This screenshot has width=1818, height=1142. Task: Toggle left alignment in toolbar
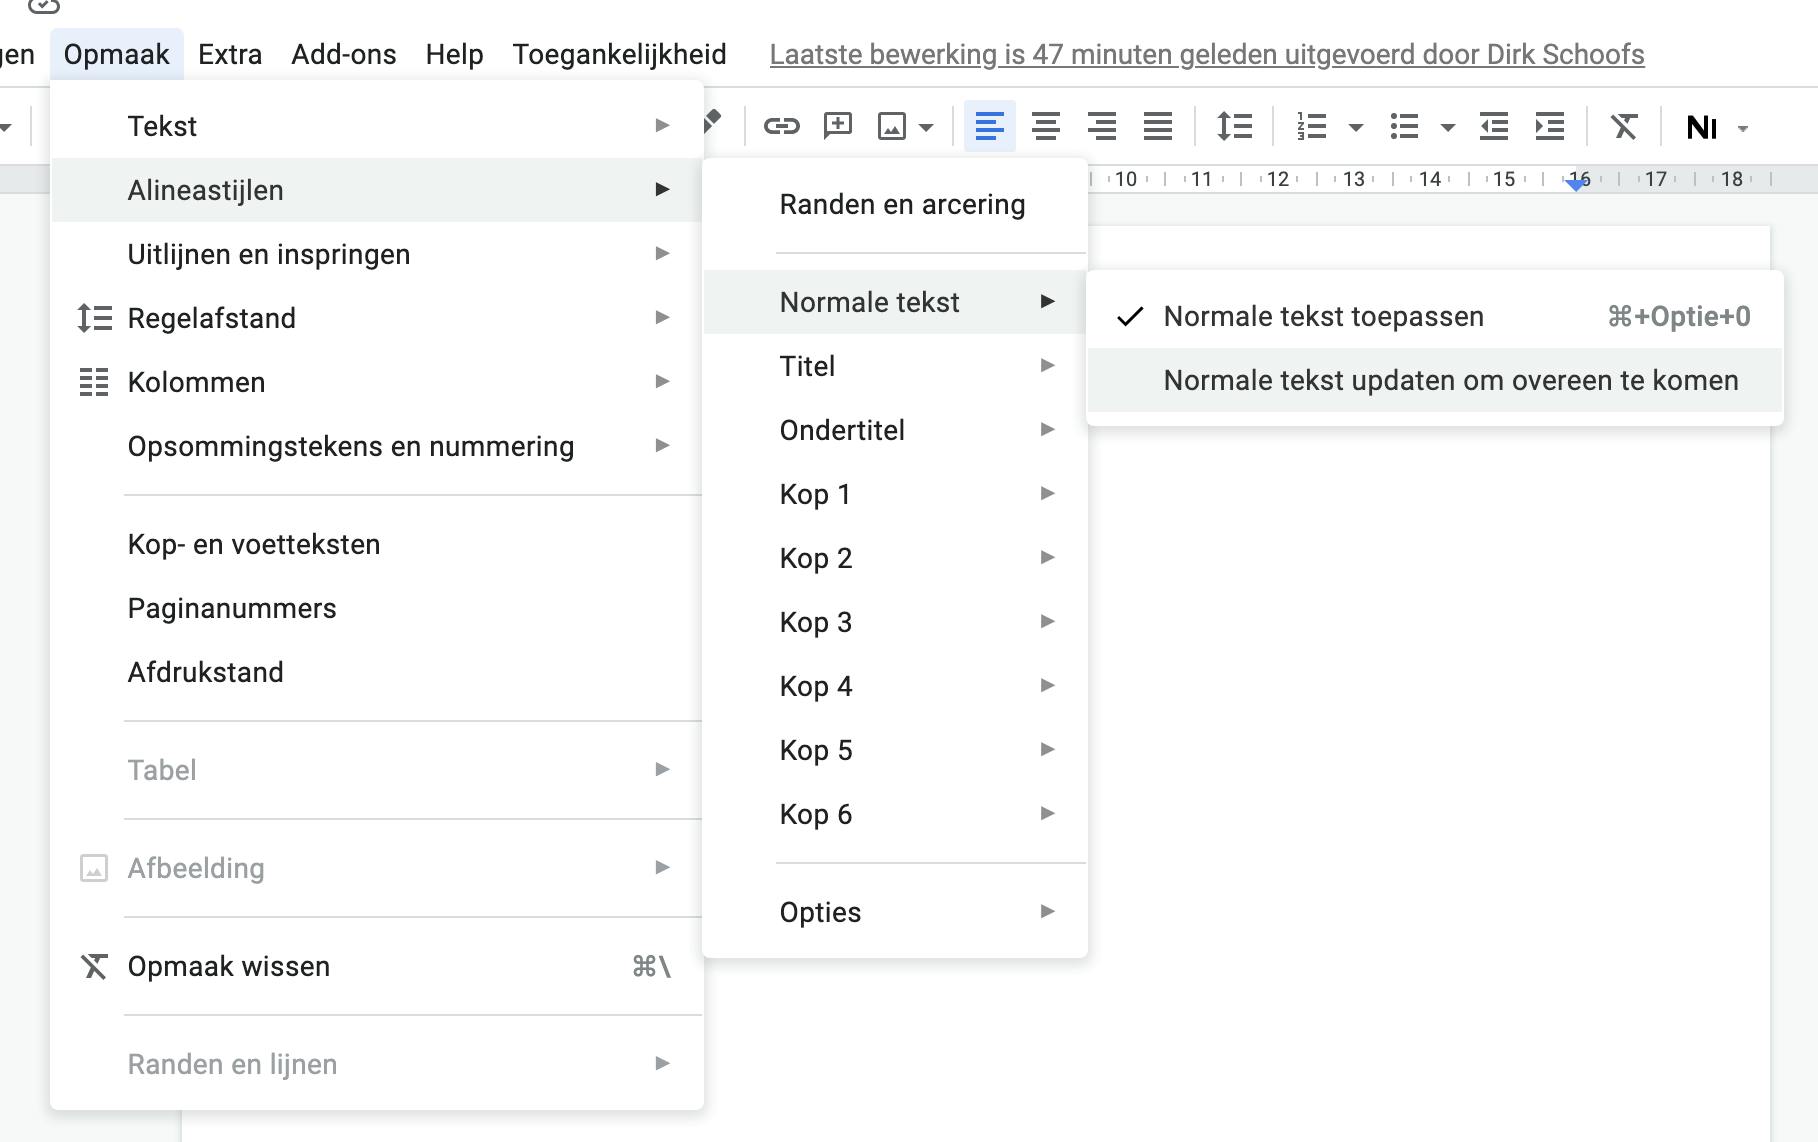989,126
